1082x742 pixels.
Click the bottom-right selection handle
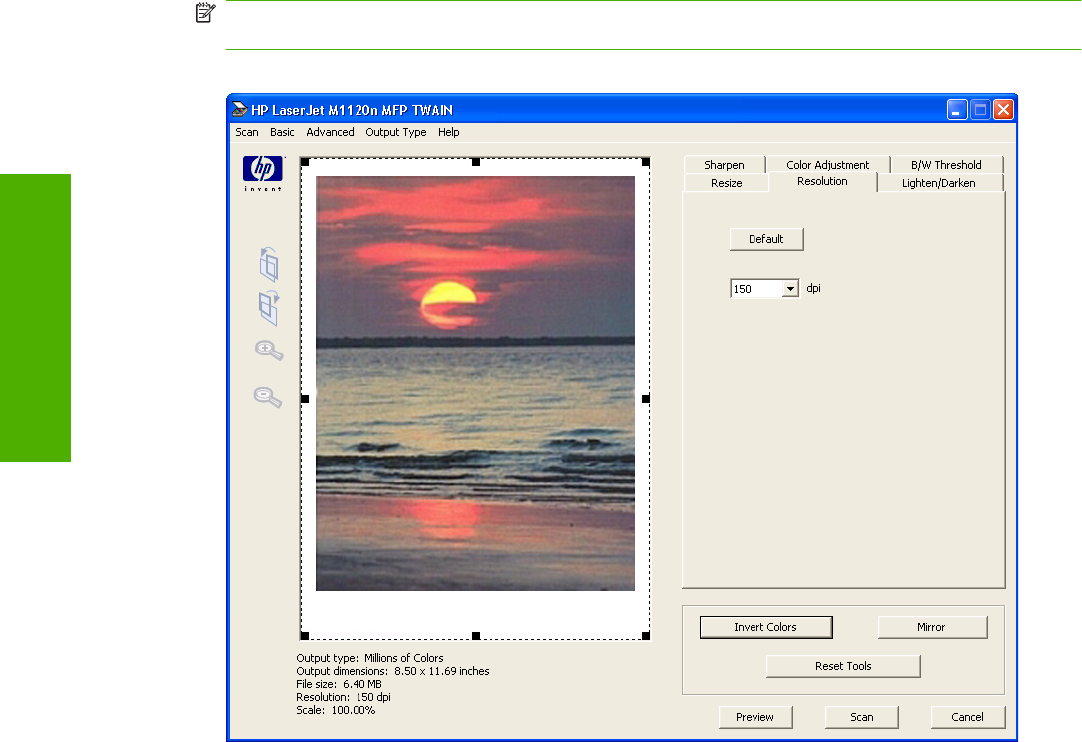click(646, 636)
